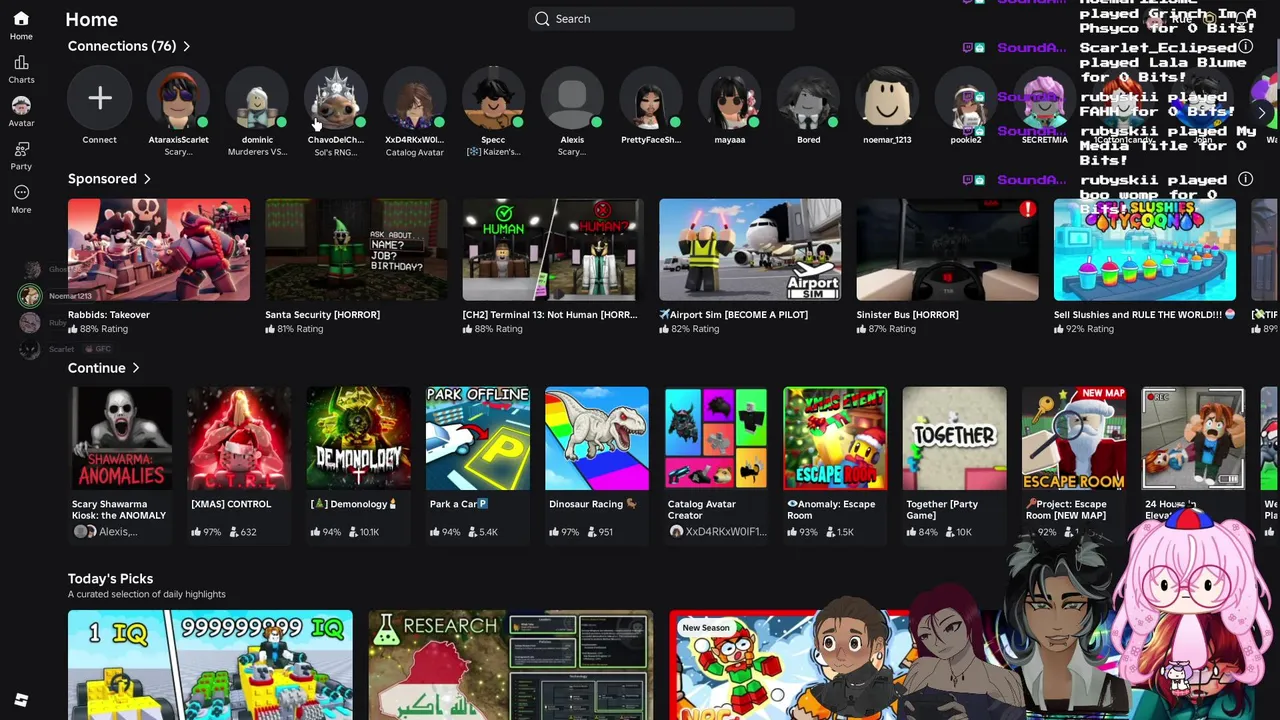The image size is (1280, 720).
Task: Click the Santa Security [HORROR] title
Action: [322, 315]
